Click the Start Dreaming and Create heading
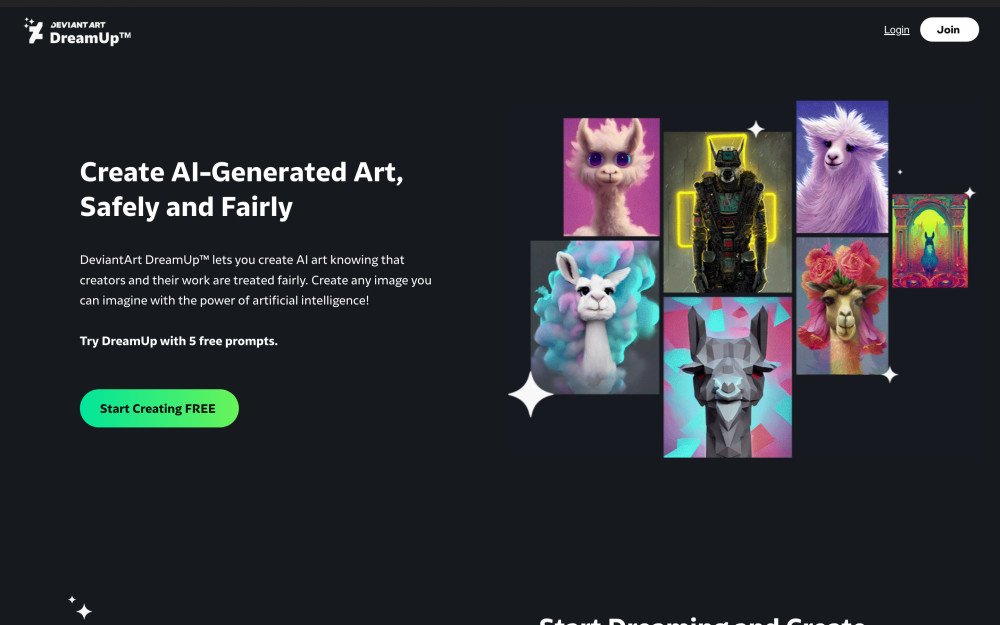The height and width of the screenshot is (625, 1000). [702, 620]
